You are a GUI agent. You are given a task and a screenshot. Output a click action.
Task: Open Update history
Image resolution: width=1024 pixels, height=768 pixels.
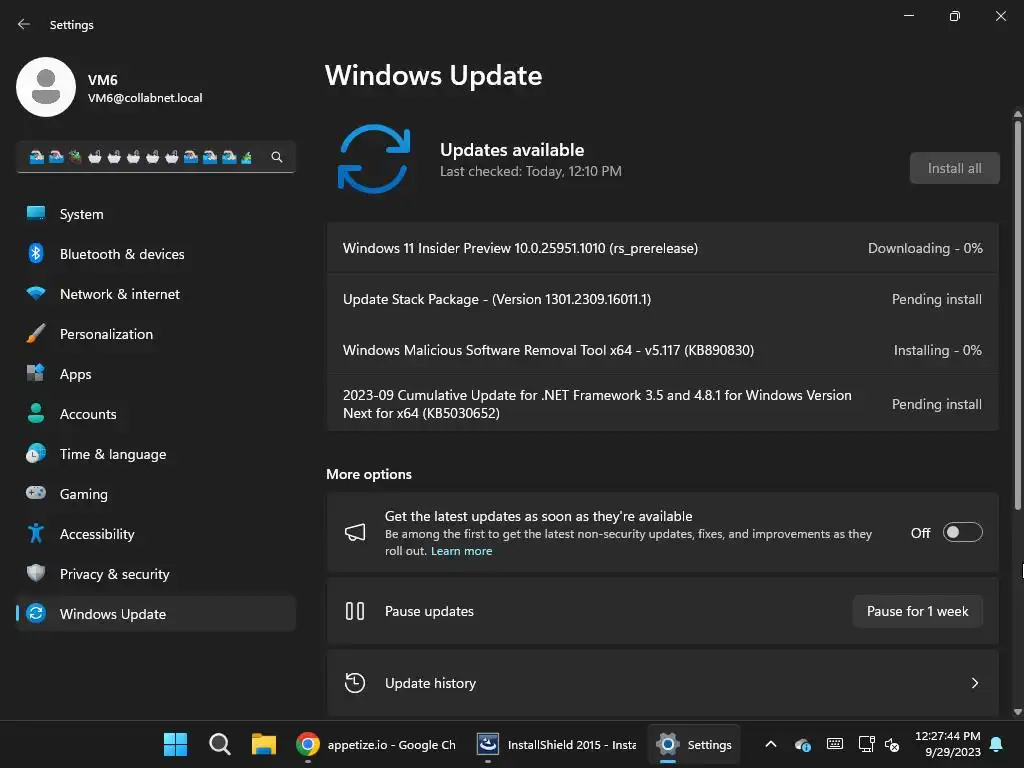tap(662, 682)
